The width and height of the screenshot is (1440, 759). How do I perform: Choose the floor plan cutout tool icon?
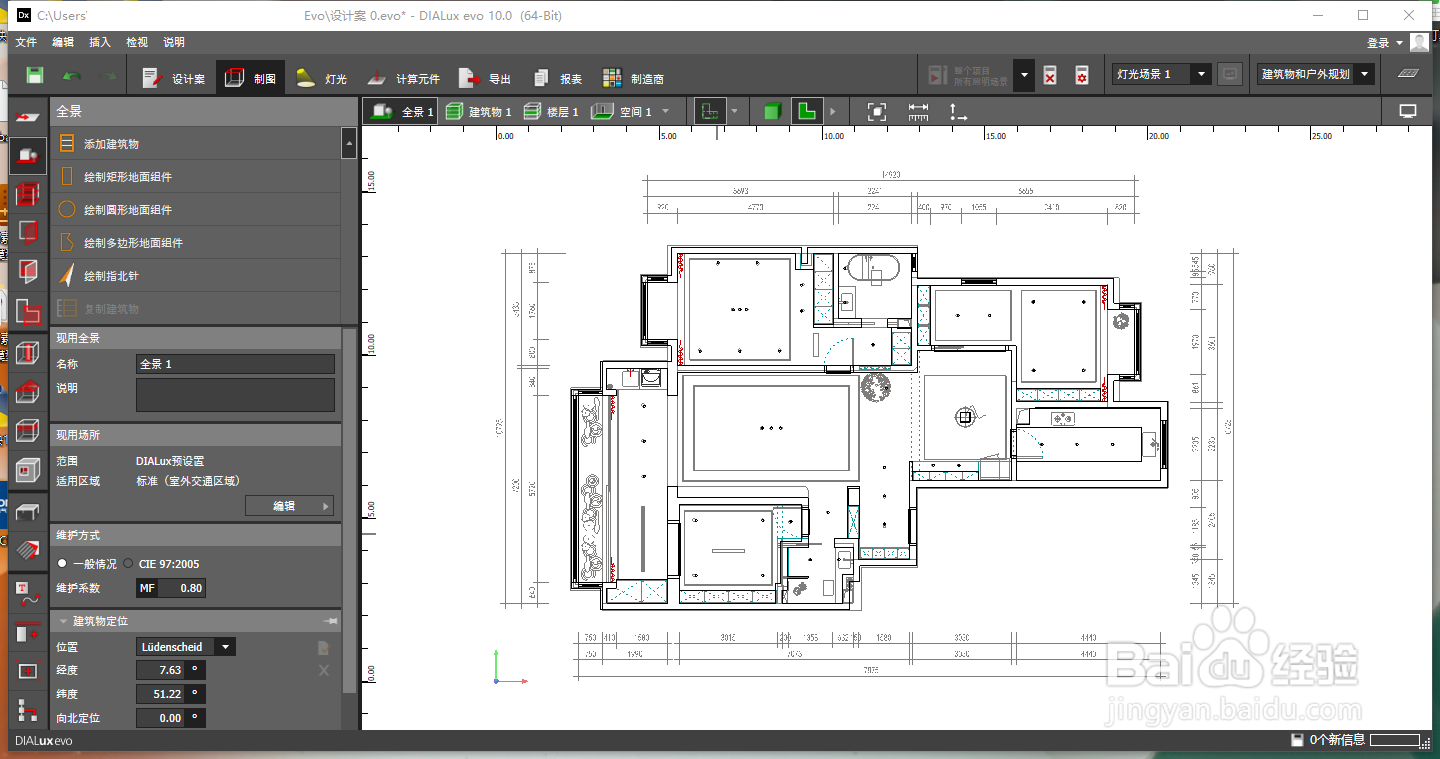pos(28,311)
